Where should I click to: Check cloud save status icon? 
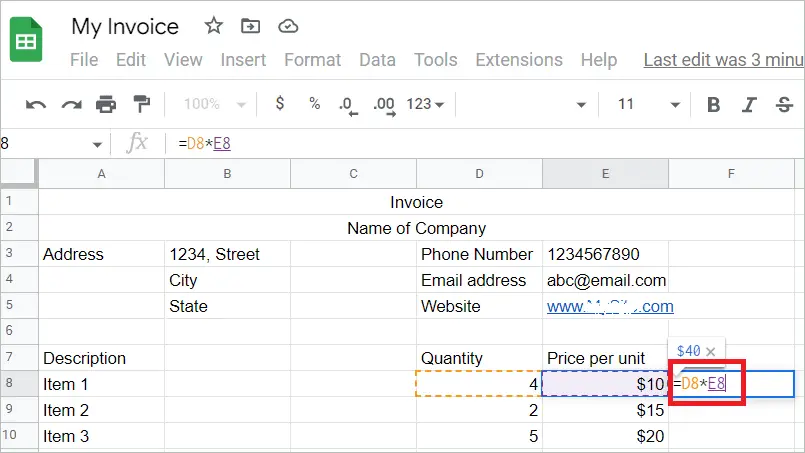[x=288, y=26]
